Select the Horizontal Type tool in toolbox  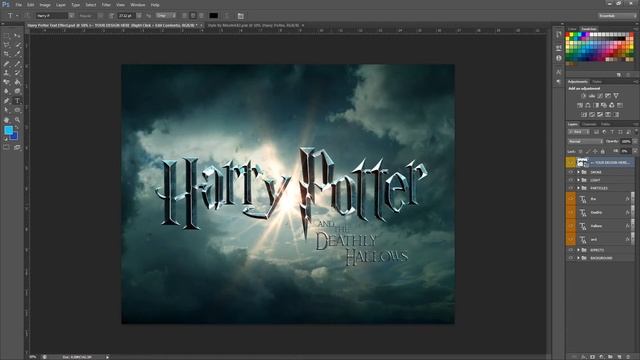coord(17,101)
